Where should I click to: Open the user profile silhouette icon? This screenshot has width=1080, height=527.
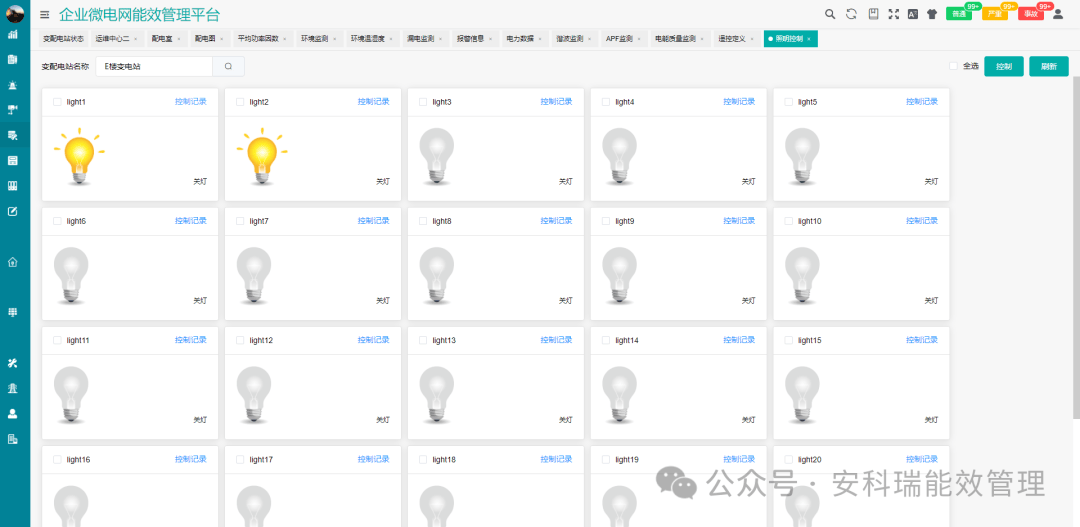tap(1058, 14)
